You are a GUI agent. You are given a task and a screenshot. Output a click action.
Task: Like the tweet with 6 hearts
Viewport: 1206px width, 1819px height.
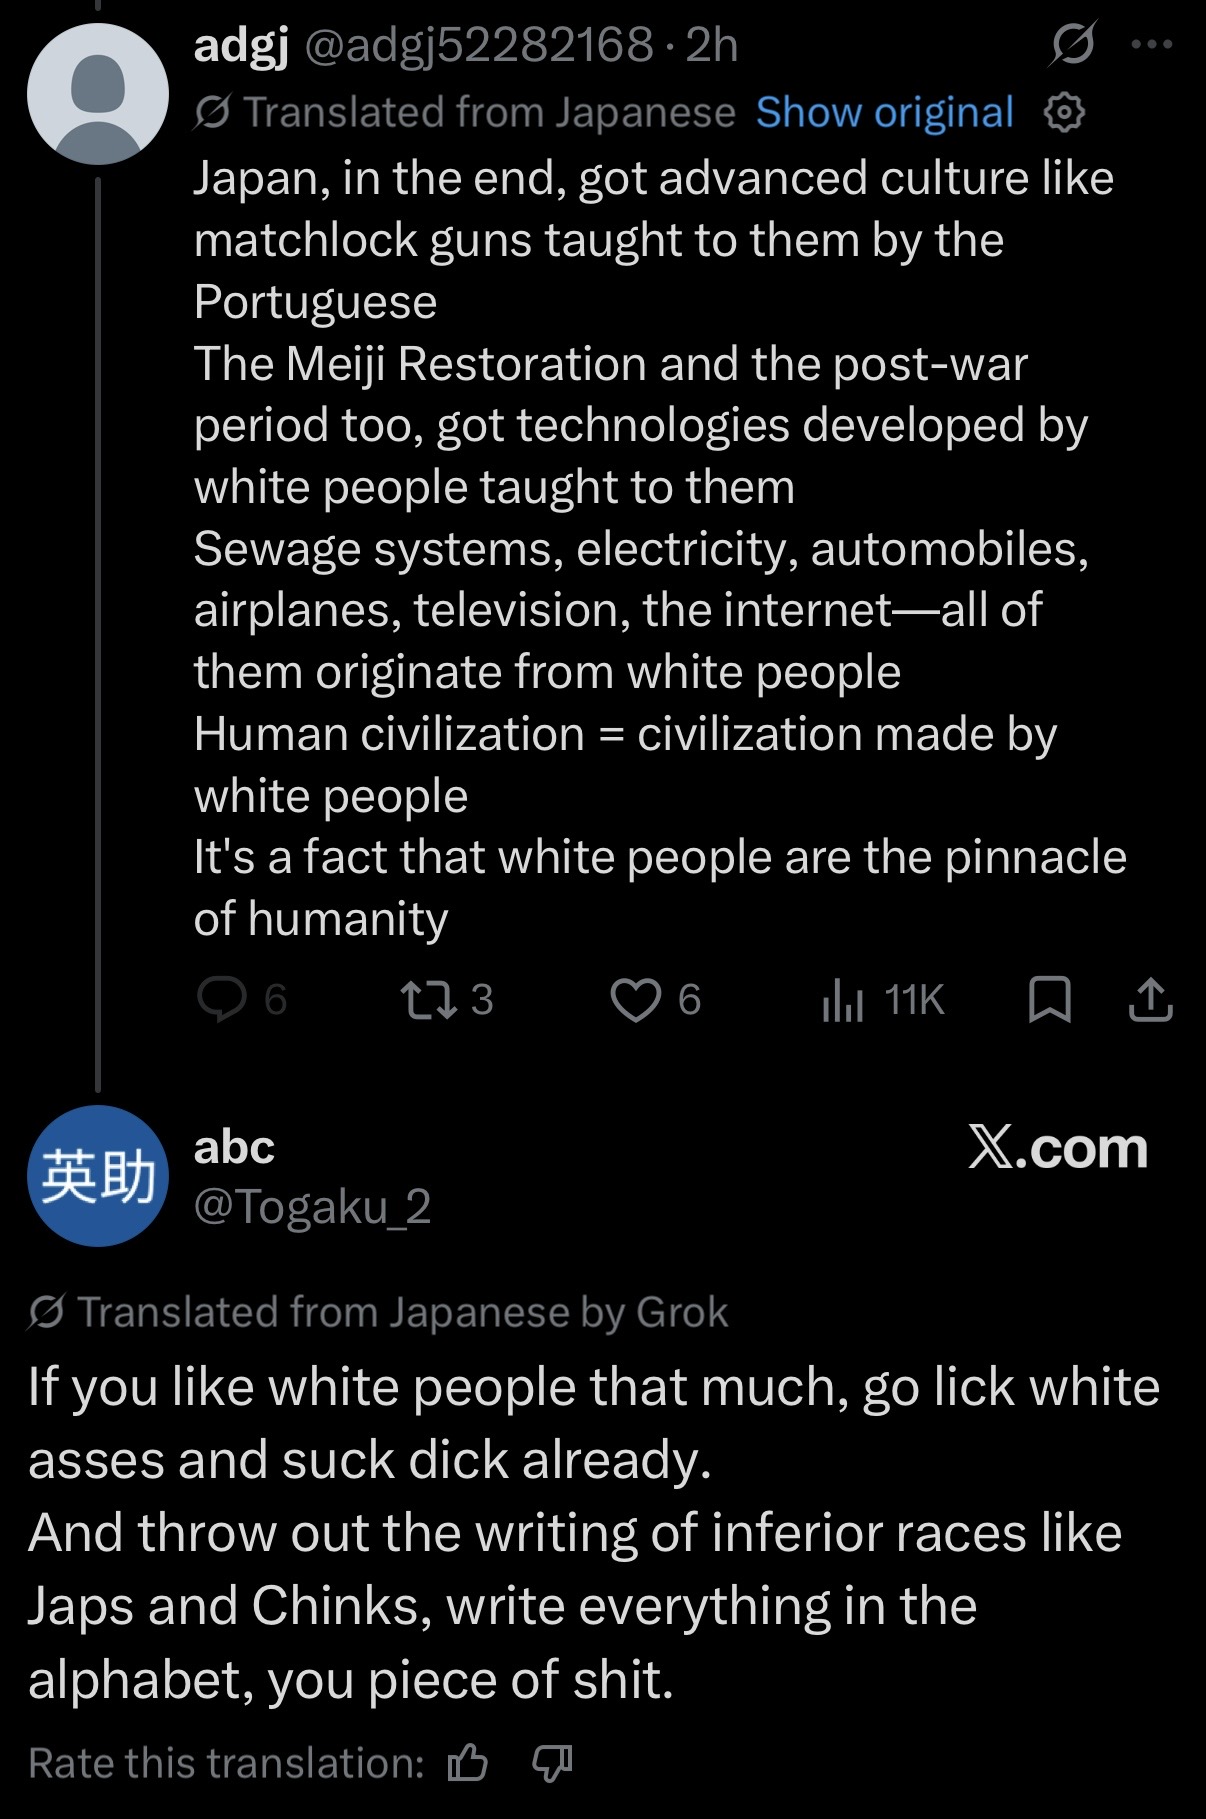click(x=636, y=1000)
